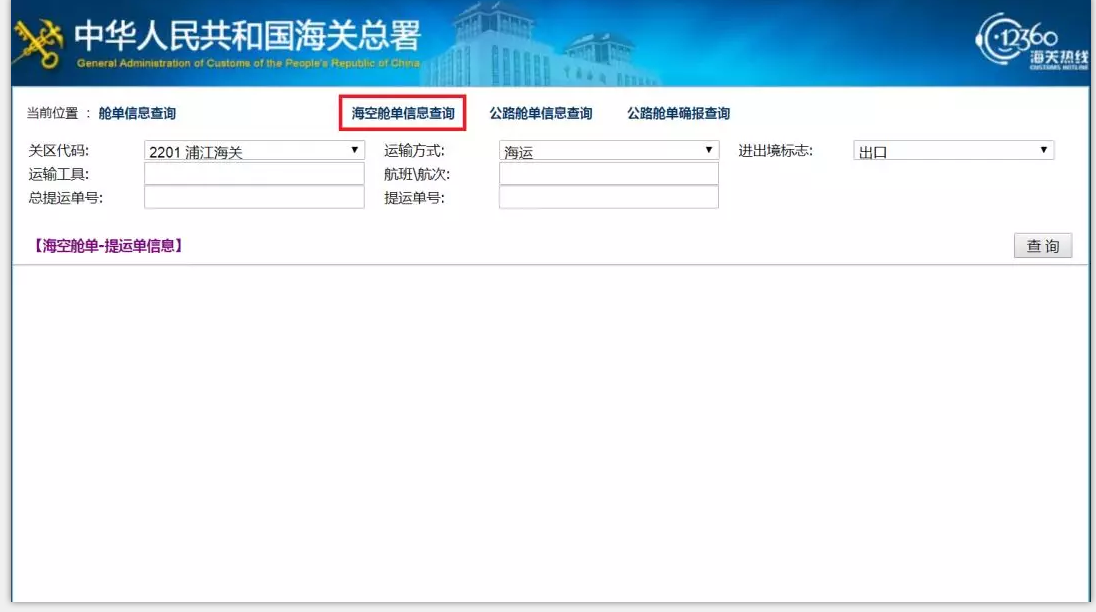Expand the 进出境标志 dropdown showing 出口
The image size is (1096, 612).
click(953, 151)
